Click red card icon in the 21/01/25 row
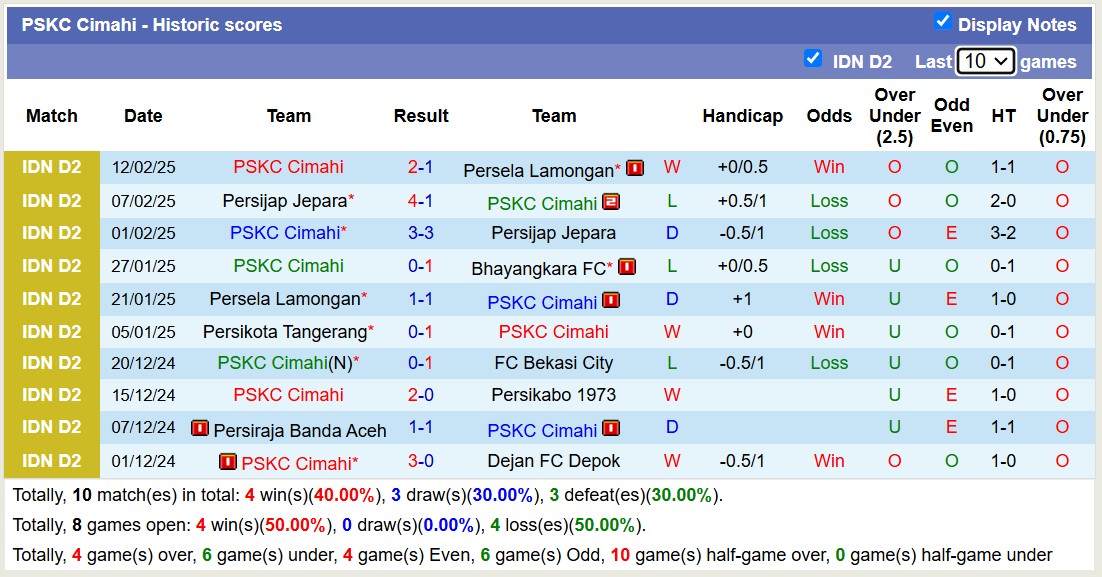The image size is (1102, 577). (x=611, y=300)
